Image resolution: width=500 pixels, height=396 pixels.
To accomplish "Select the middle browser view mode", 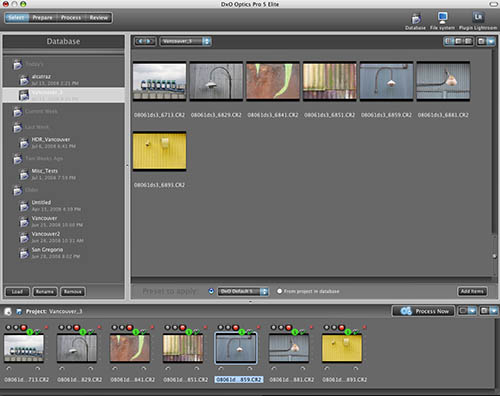I will coord(458,41).
